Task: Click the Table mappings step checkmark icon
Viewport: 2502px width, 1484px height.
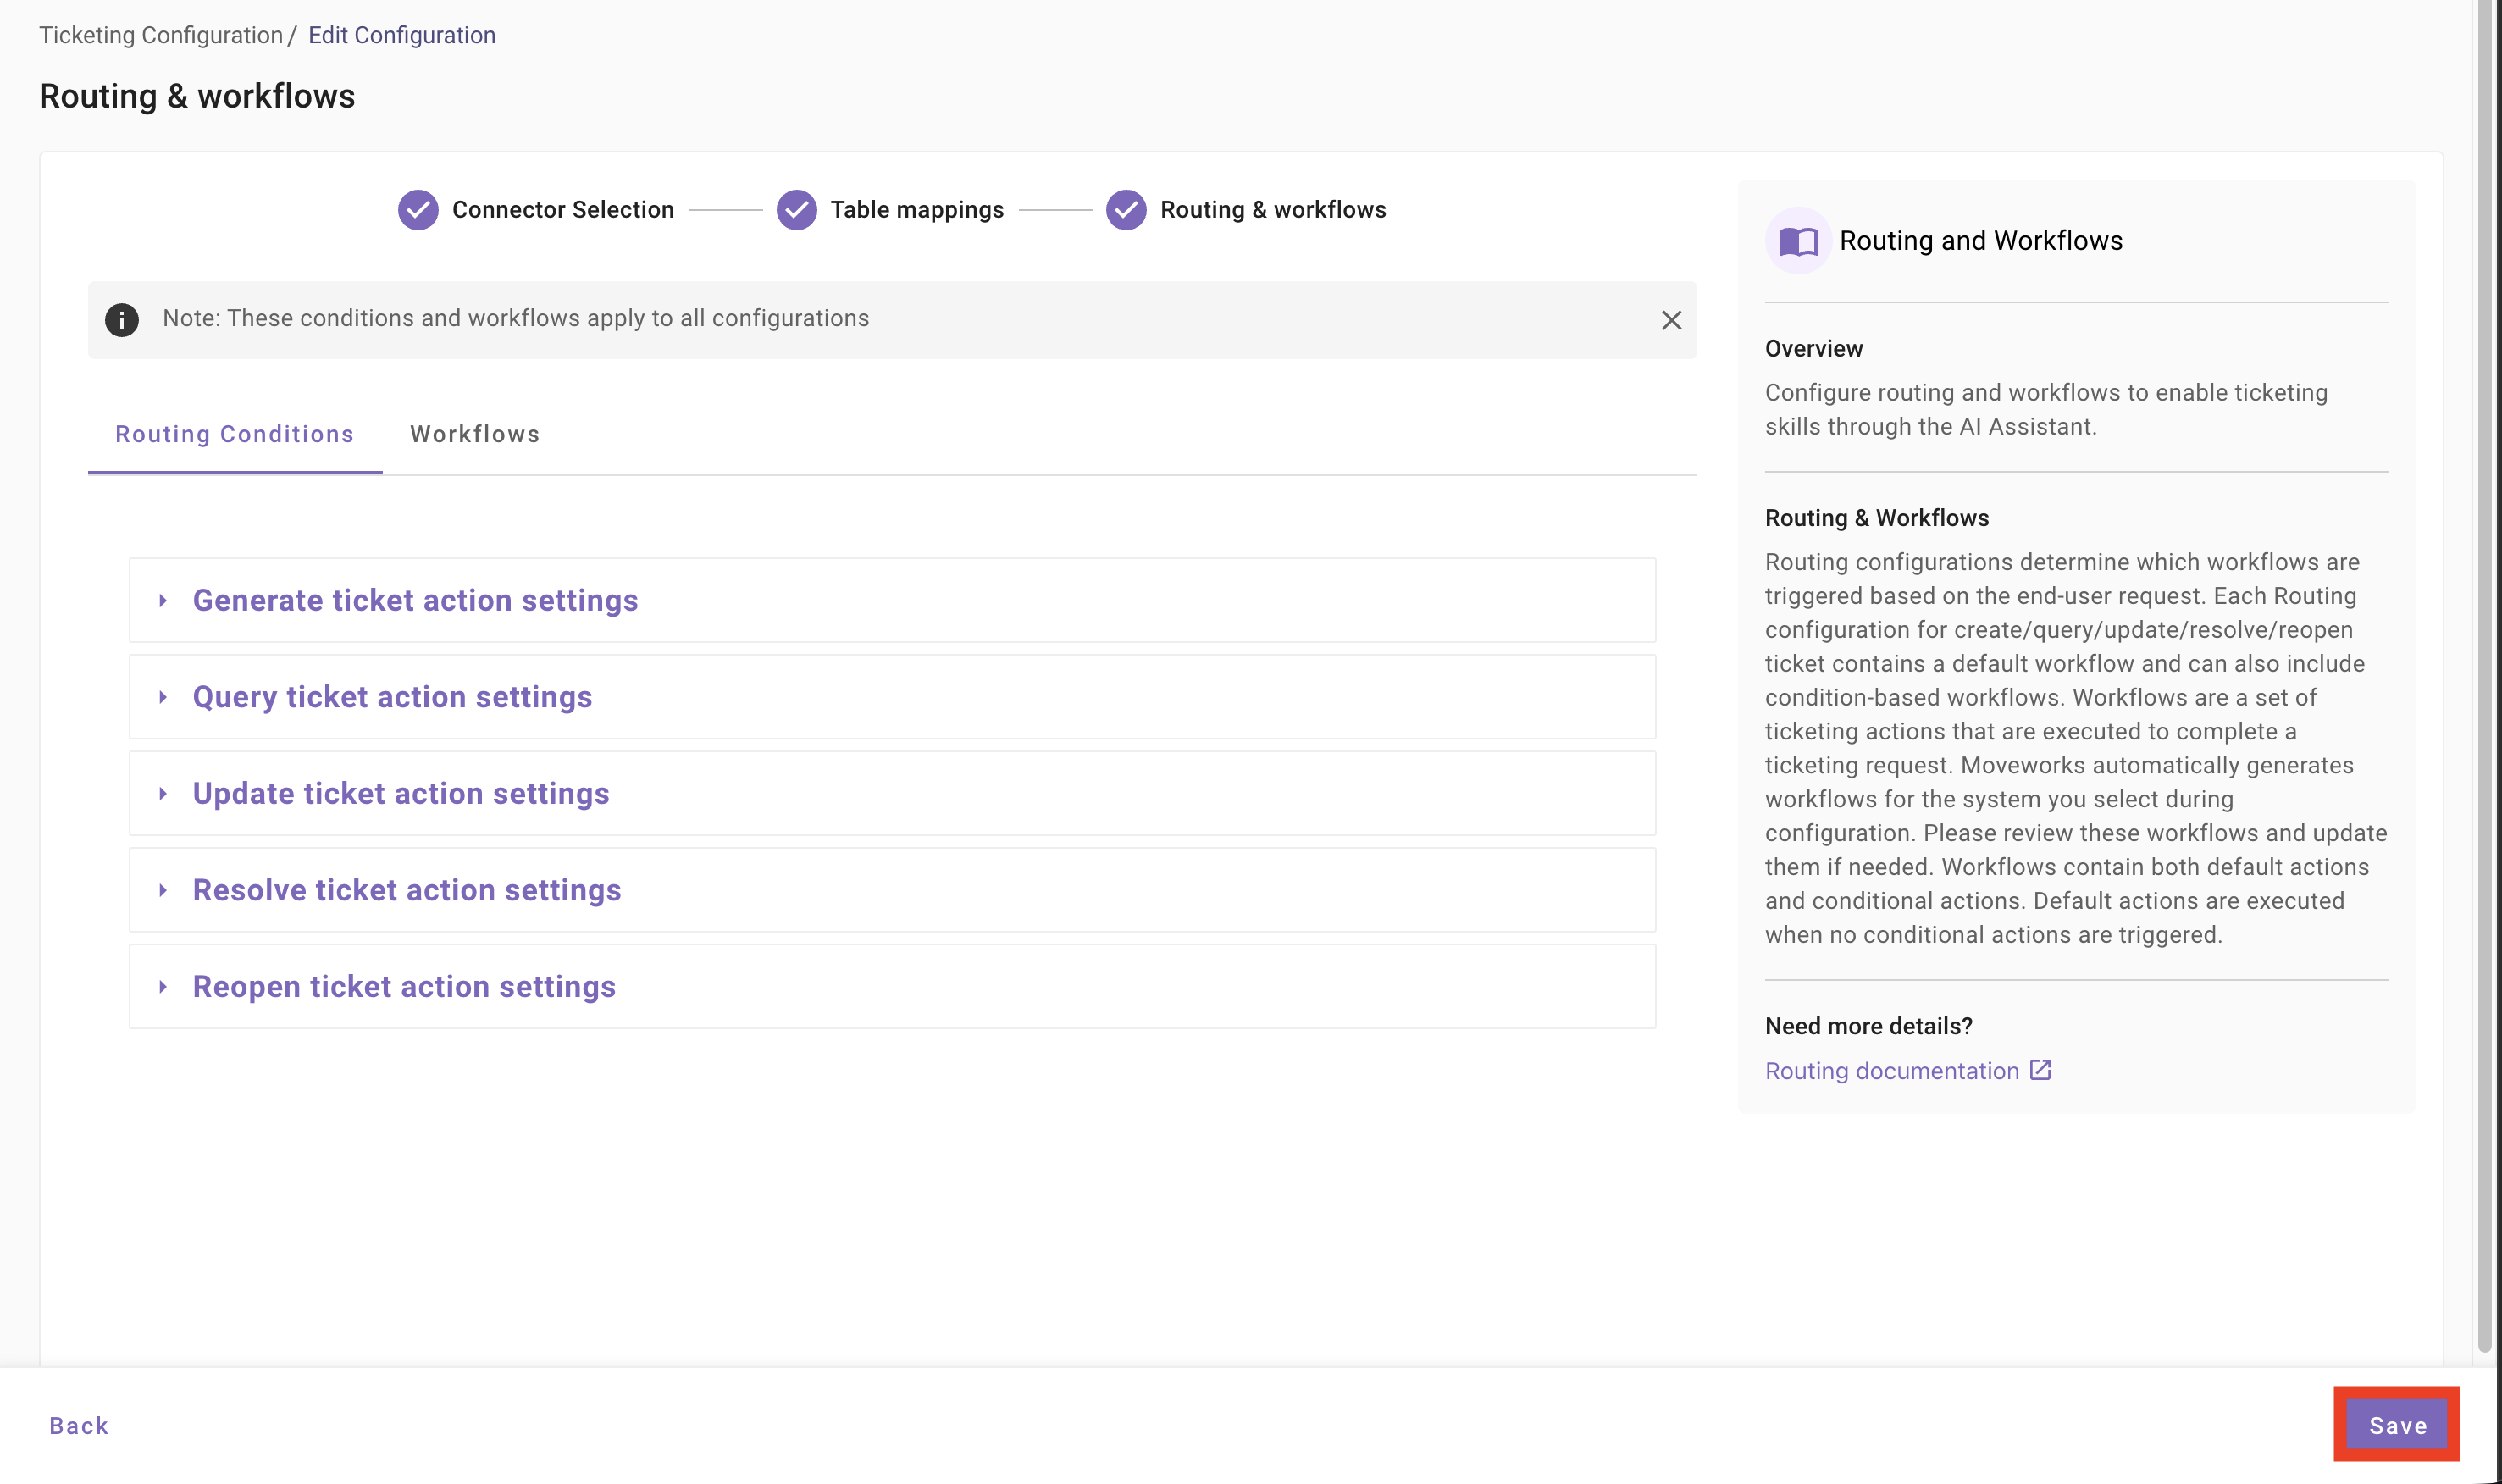Action: [x=796, y=210]
